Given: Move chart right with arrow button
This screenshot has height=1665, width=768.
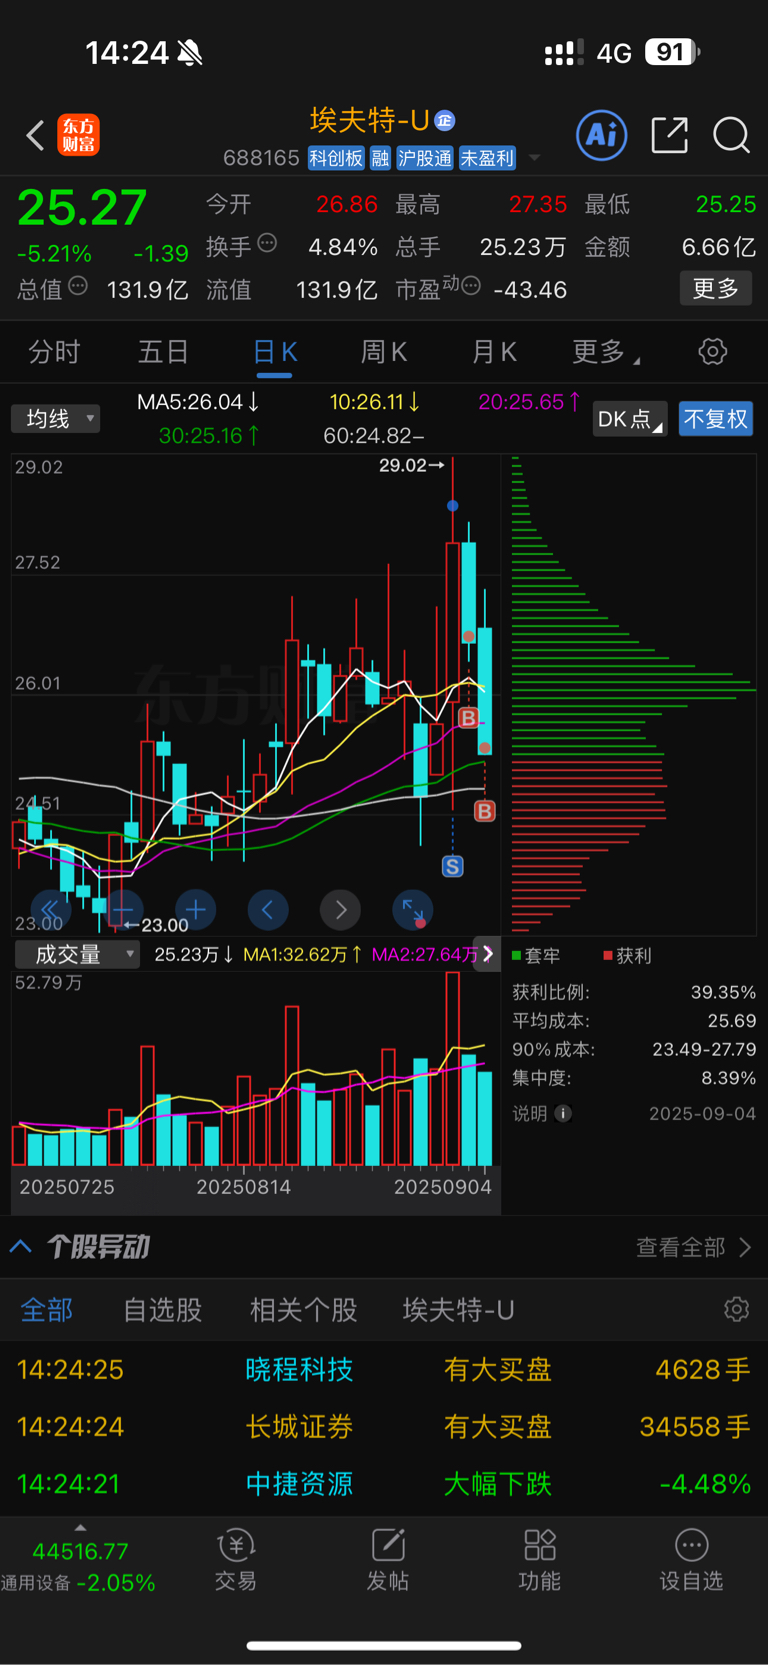Looking at the screenshot, I should click(340, 909).
